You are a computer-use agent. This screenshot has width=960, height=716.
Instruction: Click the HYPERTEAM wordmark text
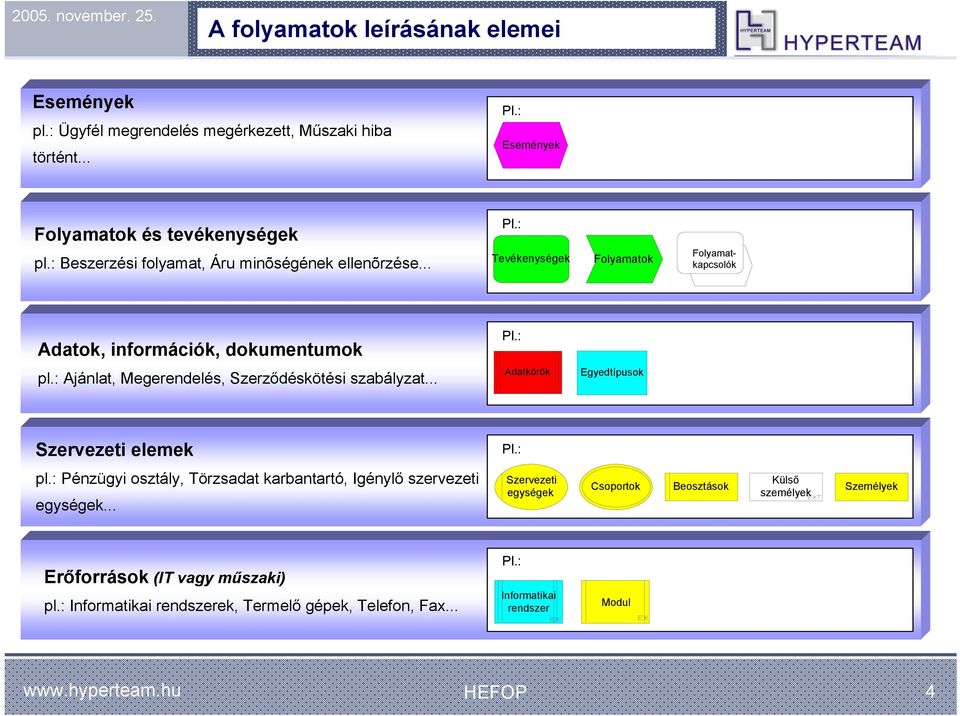[x=853, y=43]
